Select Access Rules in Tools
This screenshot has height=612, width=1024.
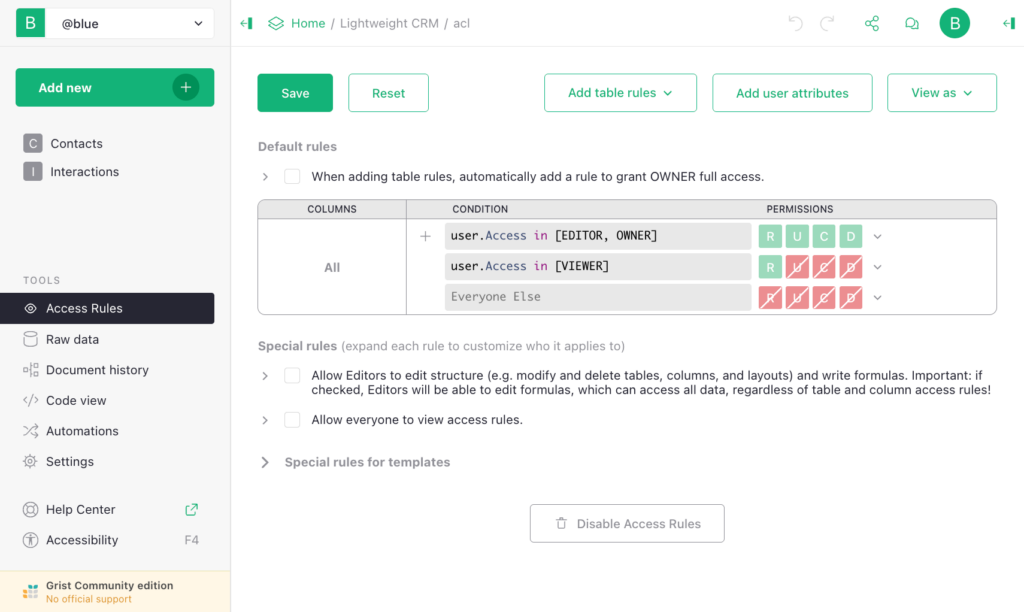coord(107,308)
